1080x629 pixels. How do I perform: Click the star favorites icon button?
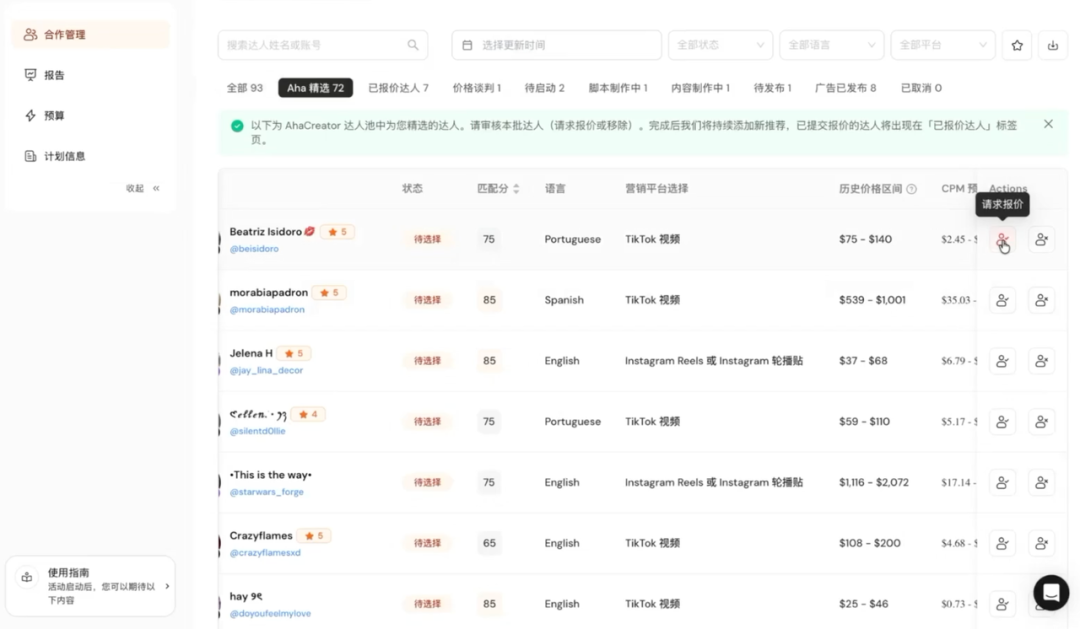(1017, 45)
